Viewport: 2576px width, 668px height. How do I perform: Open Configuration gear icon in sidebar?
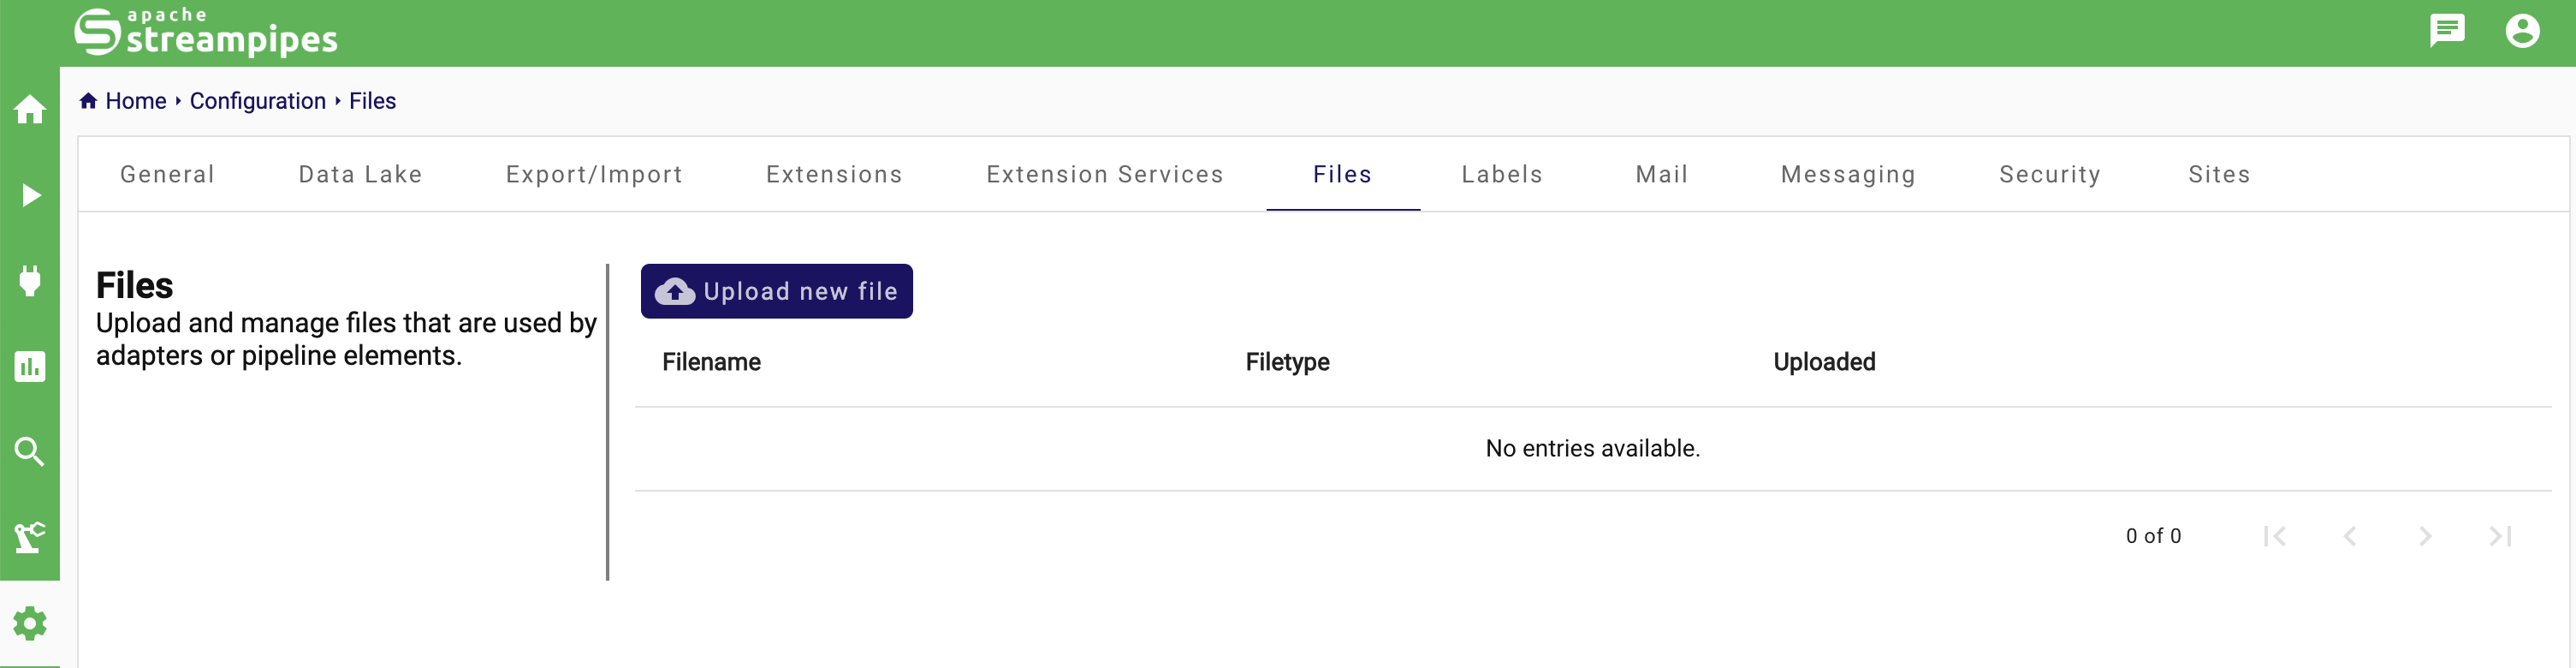click(30, 623)
